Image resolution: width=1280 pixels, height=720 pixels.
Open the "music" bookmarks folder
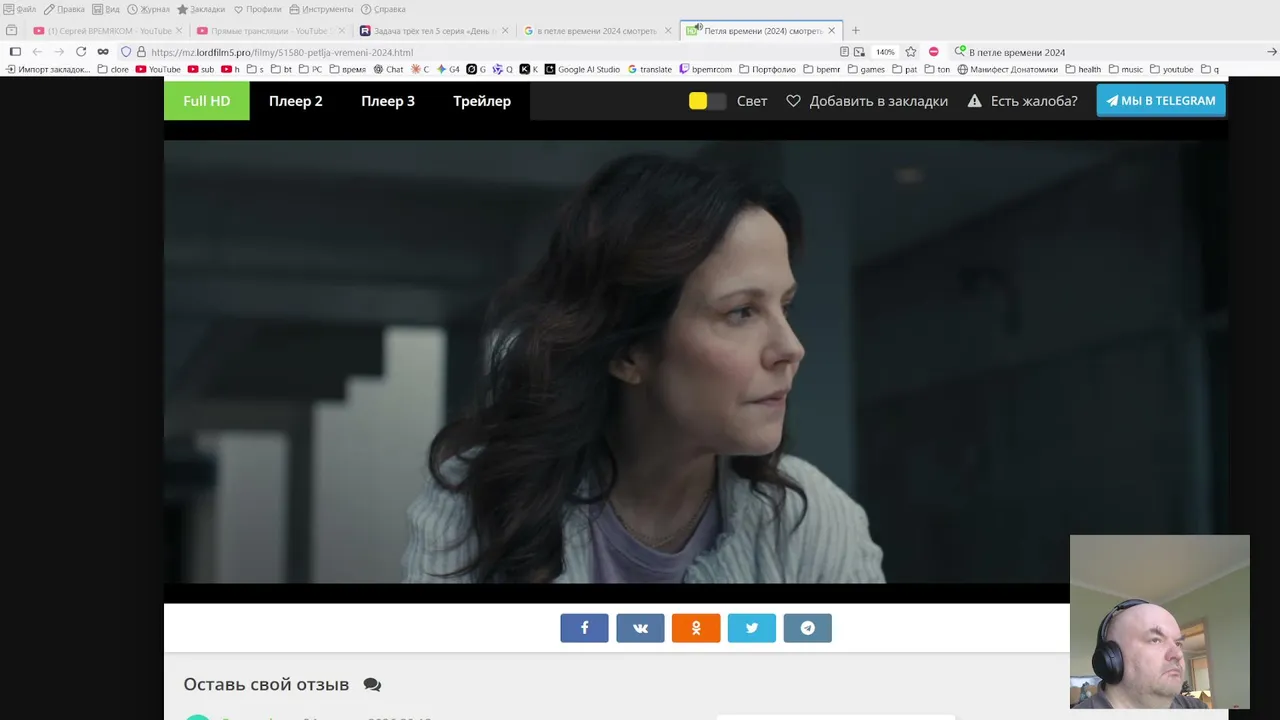(x=1126, y=69)
